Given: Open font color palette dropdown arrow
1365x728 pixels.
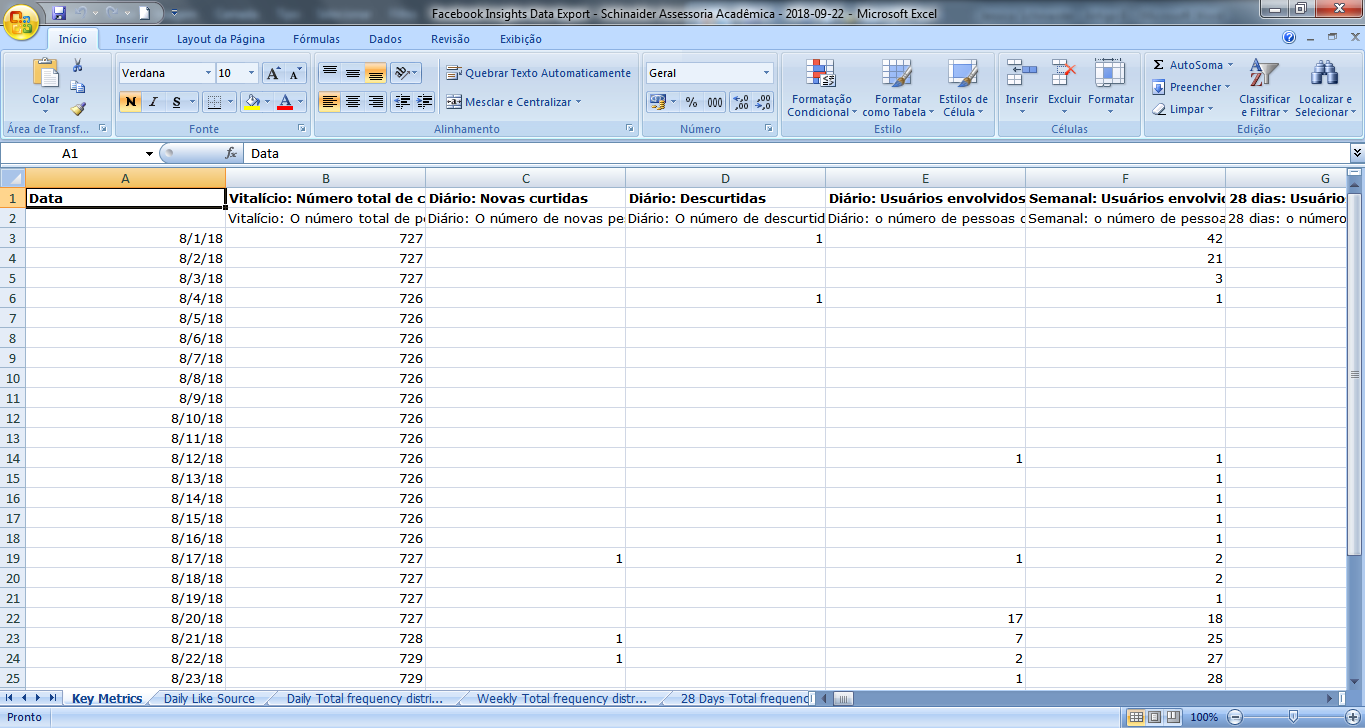Looking at the screenshot, I should pyautogui.click(x=301, y=102).
